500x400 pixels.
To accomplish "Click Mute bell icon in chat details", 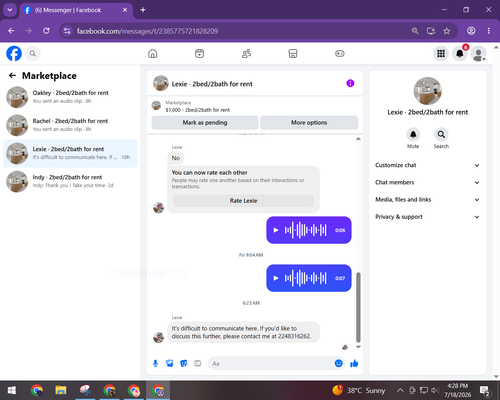I will click(413, 134).
